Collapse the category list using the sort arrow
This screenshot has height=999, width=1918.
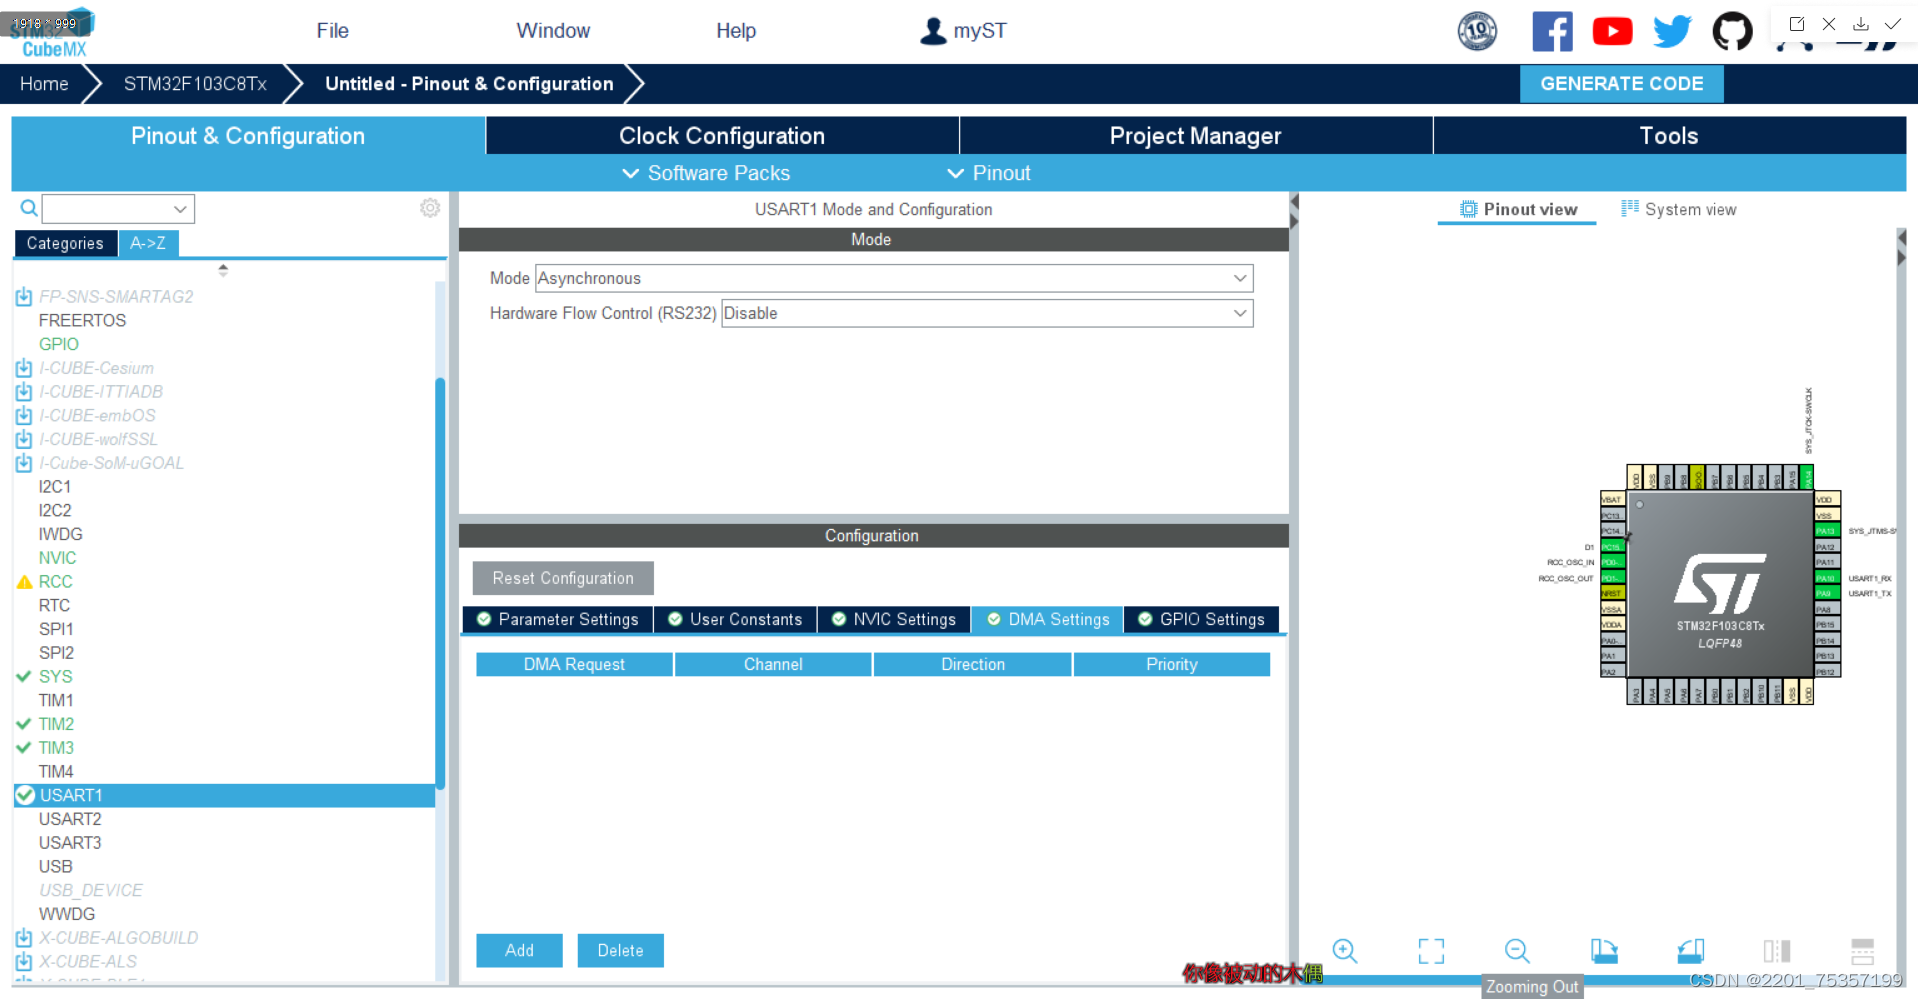click(223, 270)
